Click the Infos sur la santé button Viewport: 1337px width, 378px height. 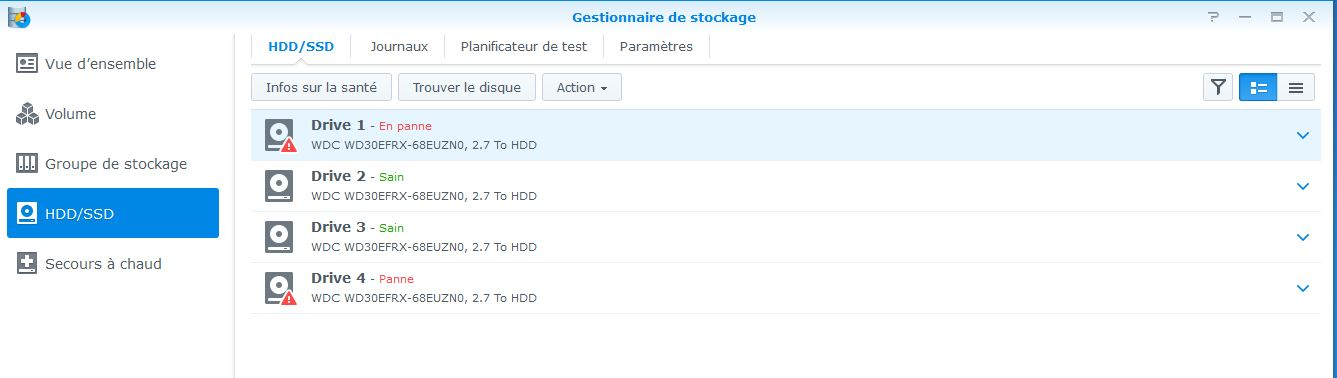pos(321,87)
